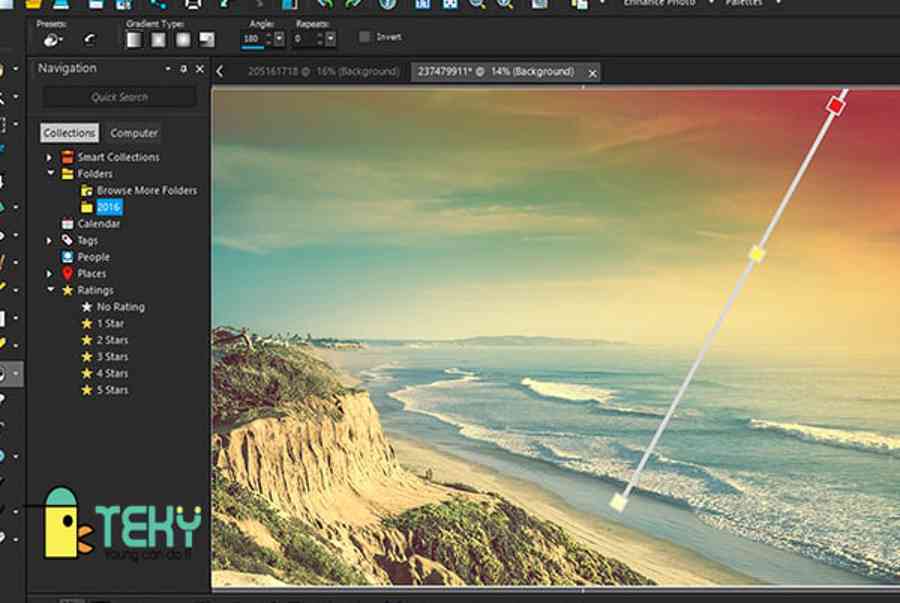Image resolution: width=900 pixels, height=603 pixels.
Task: Open Calendar in the Navigation tree
Action: coord(99,224)
